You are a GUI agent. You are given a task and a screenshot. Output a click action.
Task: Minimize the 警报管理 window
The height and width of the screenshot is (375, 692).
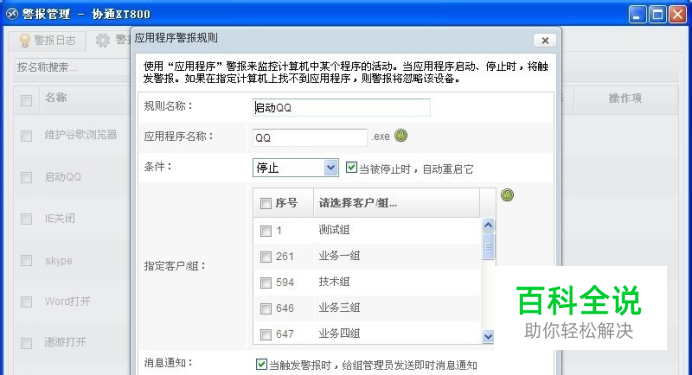tap(637, 14)
